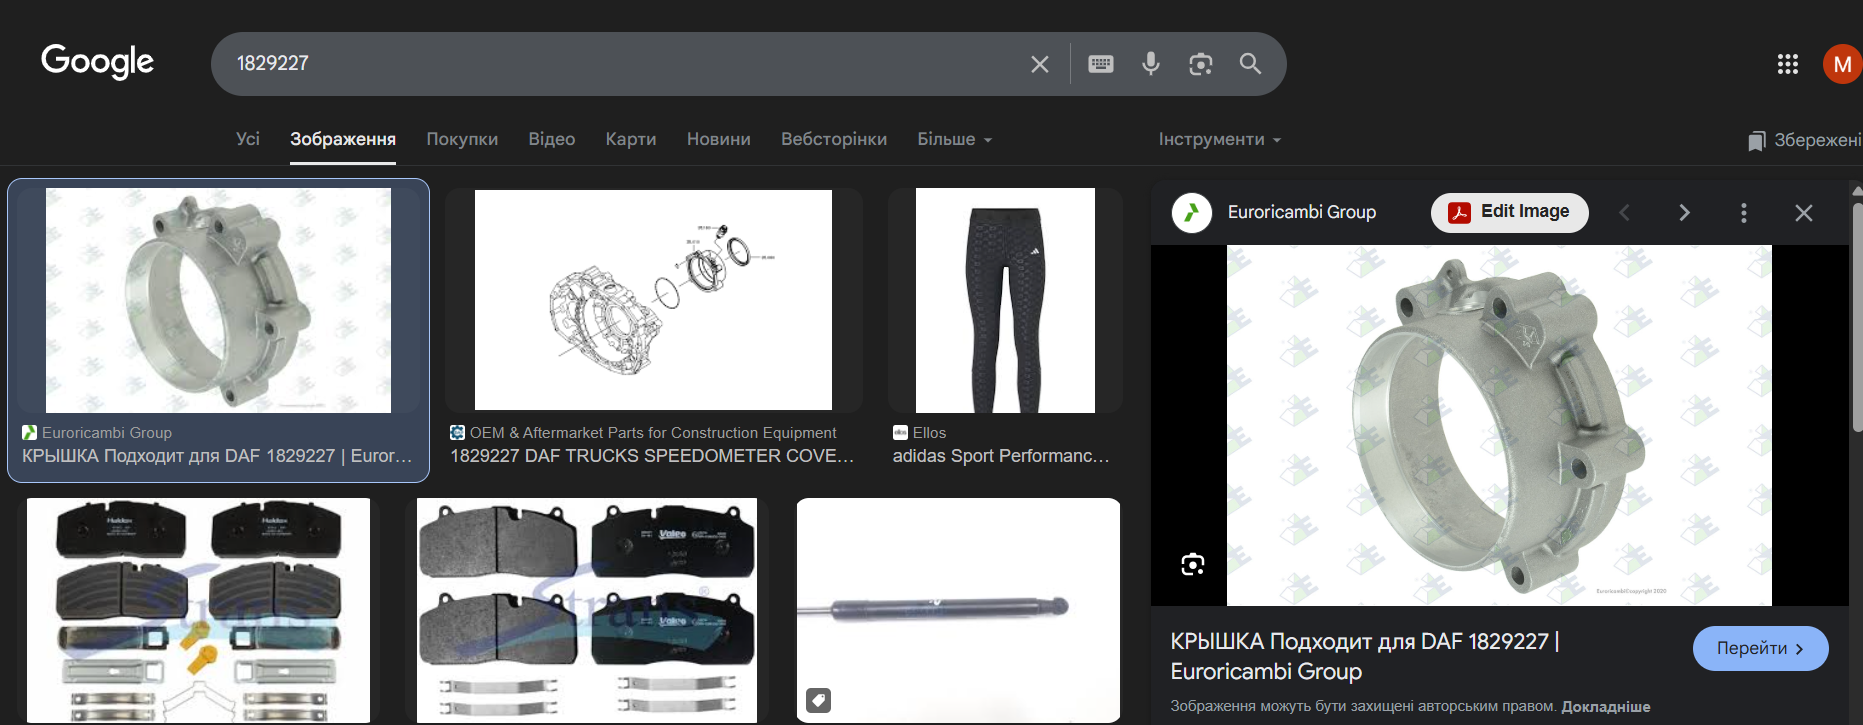Viewport: 1863px width, 725px height.
Task: Open preview panel three-dot options
Action: point(1744,213)
